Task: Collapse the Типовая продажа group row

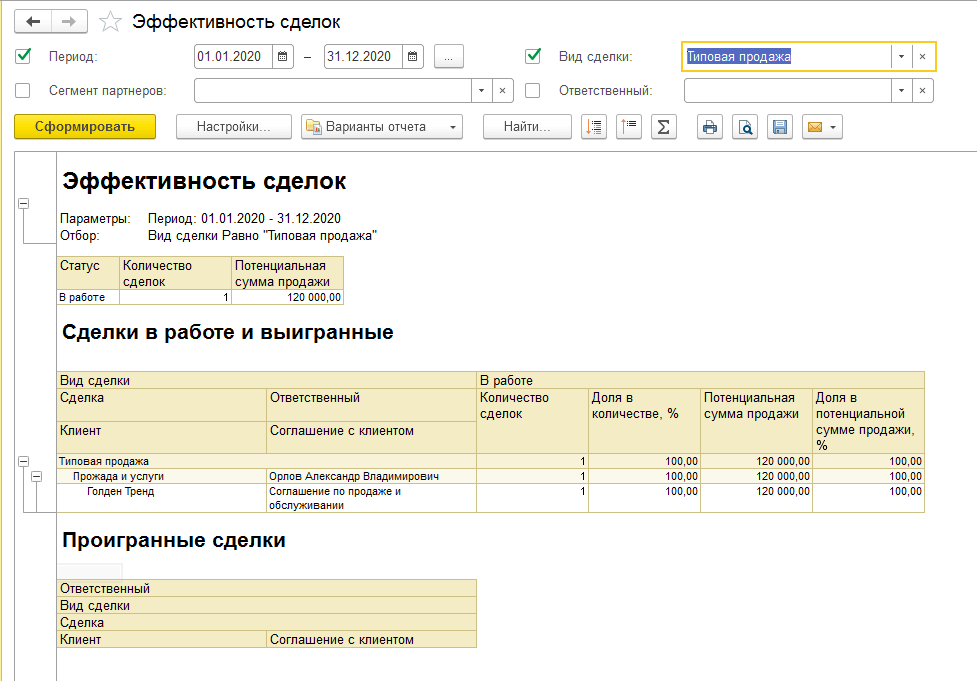Action: point(23,461)
